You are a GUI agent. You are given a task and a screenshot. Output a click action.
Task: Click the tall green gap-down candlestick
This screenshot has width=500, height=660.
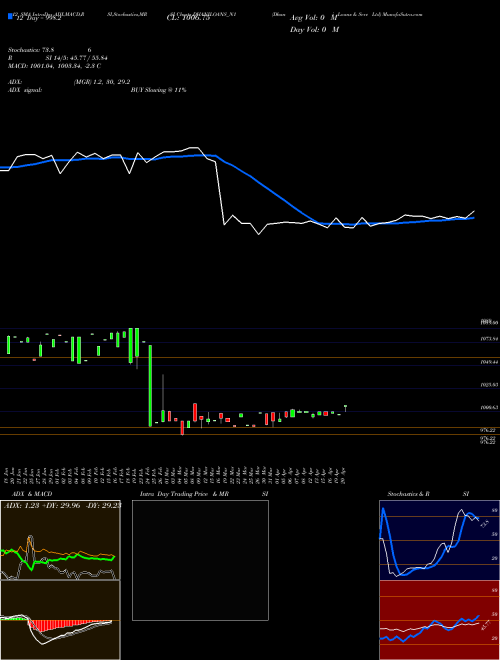150,386
